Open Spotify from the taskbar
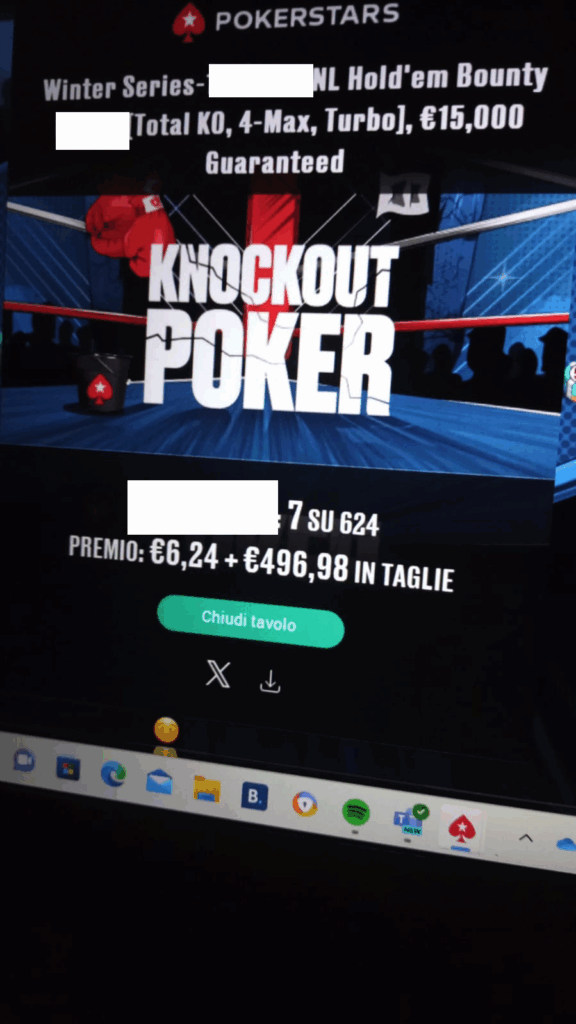 356,812
